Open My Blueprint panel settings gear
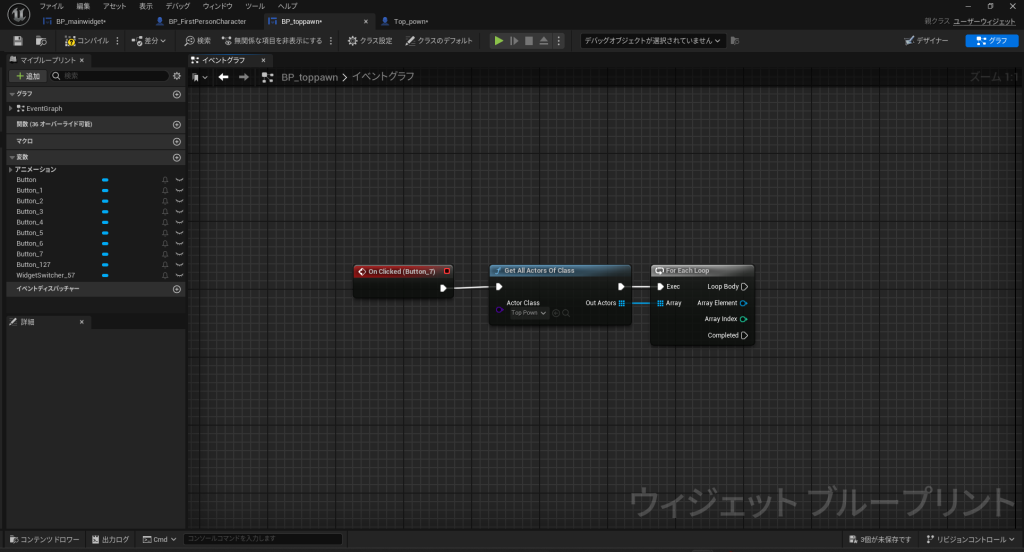 (x=177, y=76)
